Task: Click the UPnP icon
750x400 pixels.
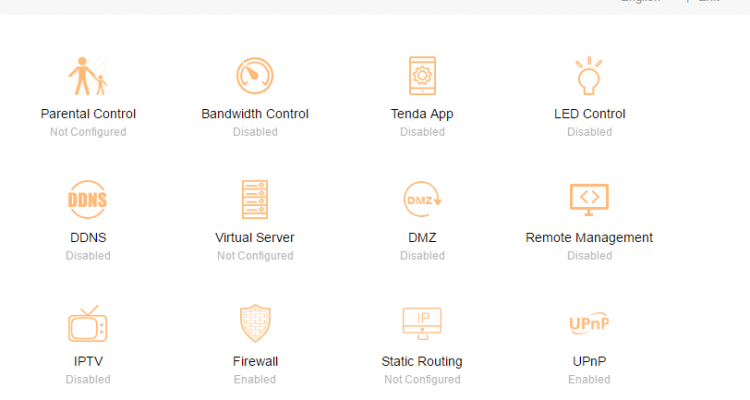Action: click(589, 324)
